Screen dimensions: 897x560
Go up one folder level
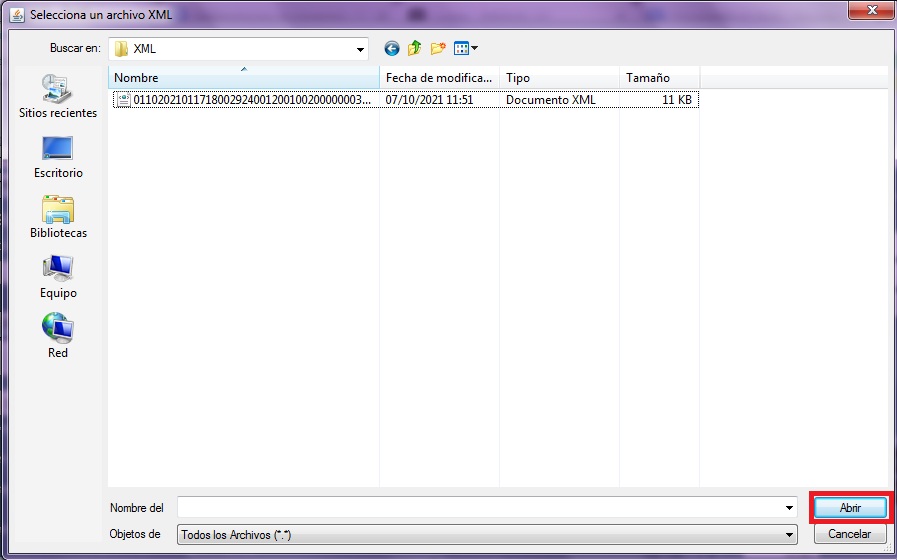pos(414,48)
